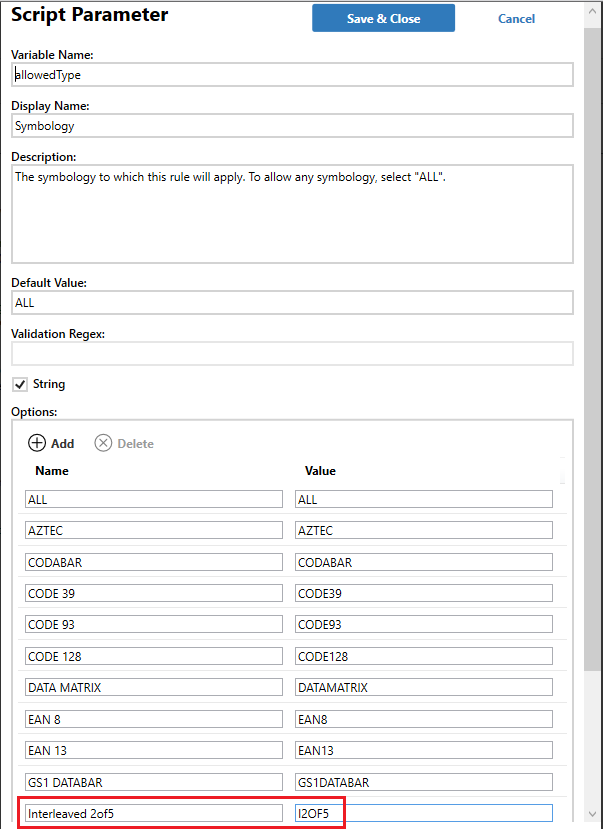
Task: Focus the Variable Name field
Action: pos(292,75)
